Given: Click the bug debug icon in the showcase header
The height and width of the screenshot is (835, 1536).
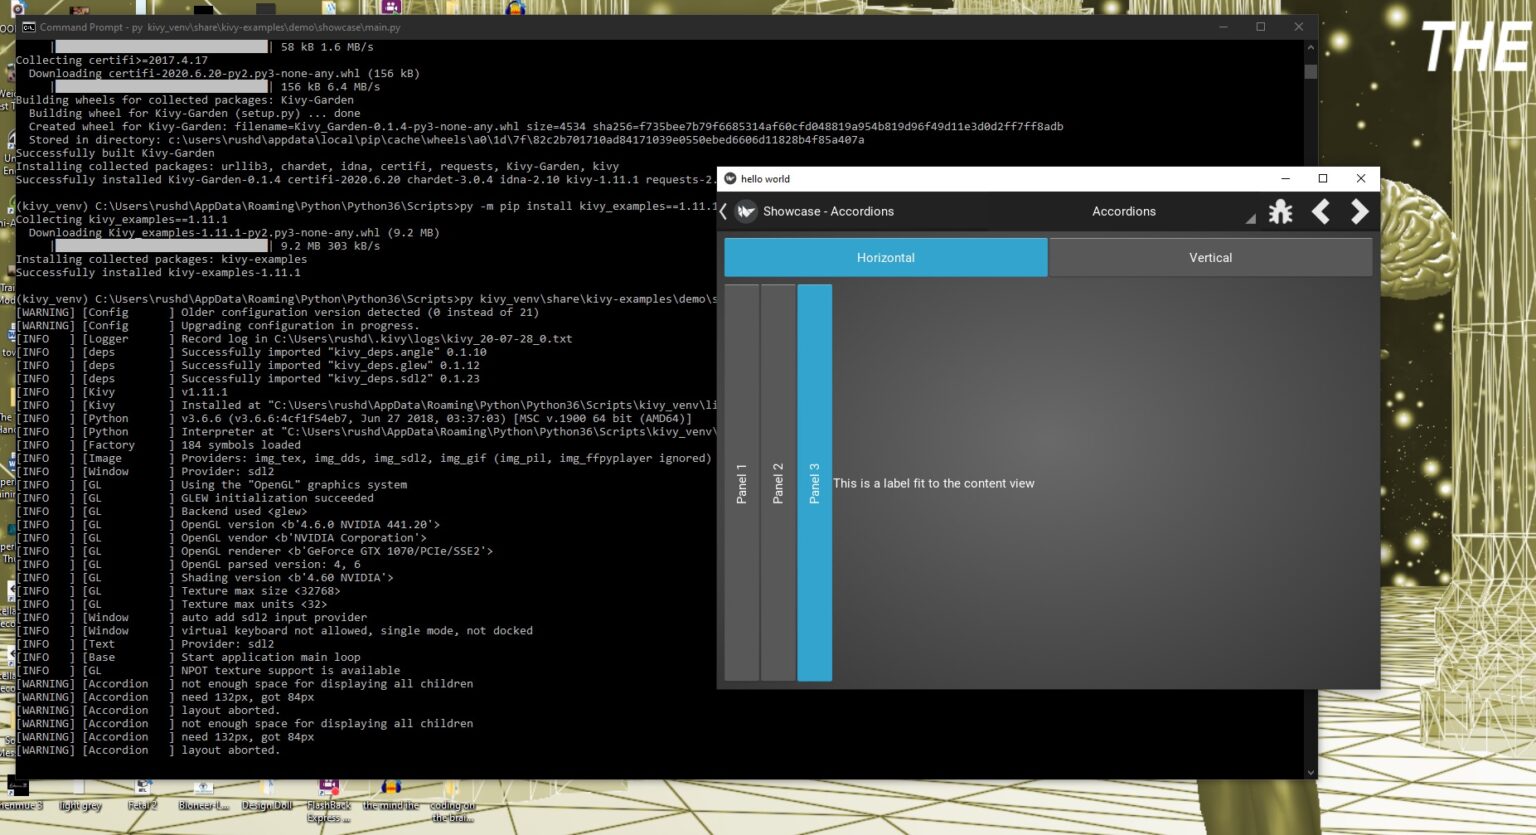Looking at the screenshot, I should (x=1281, y=212).
